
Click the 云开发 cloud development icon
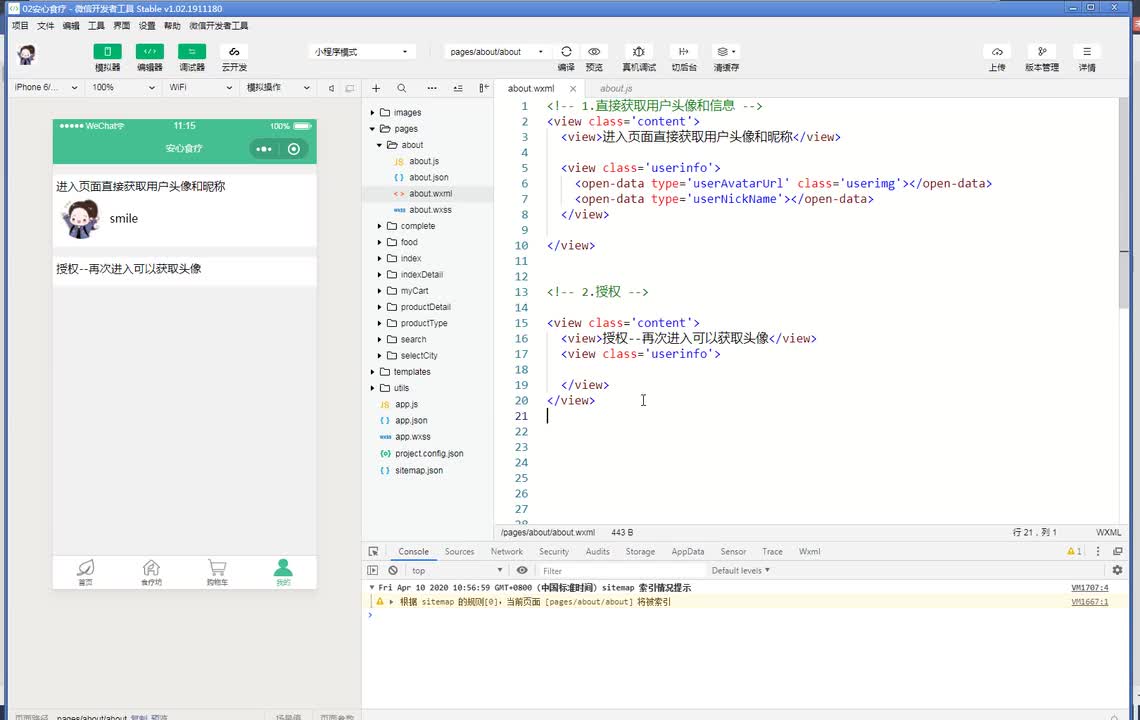point(234,52)
